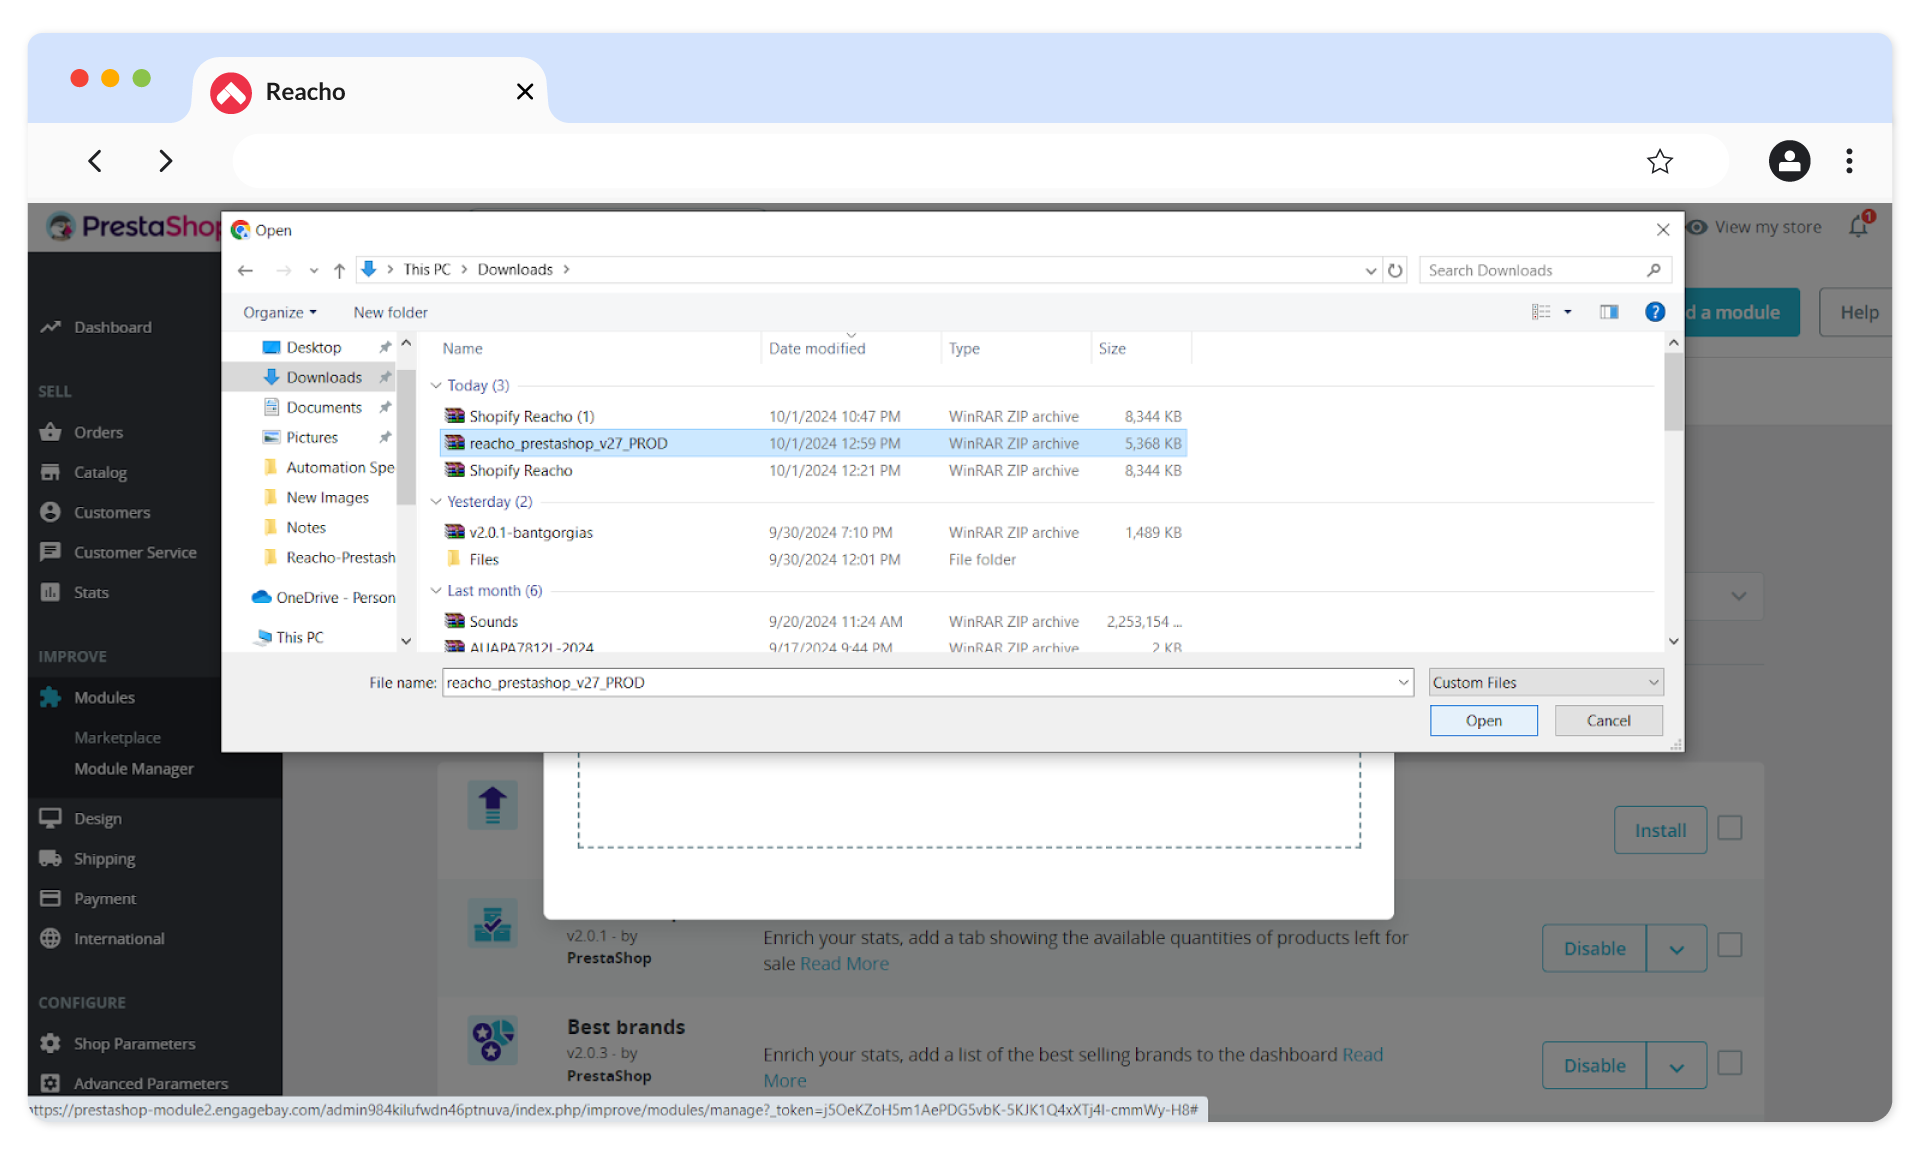Click the blue help question mark icon

click(x=1655, y=312)
